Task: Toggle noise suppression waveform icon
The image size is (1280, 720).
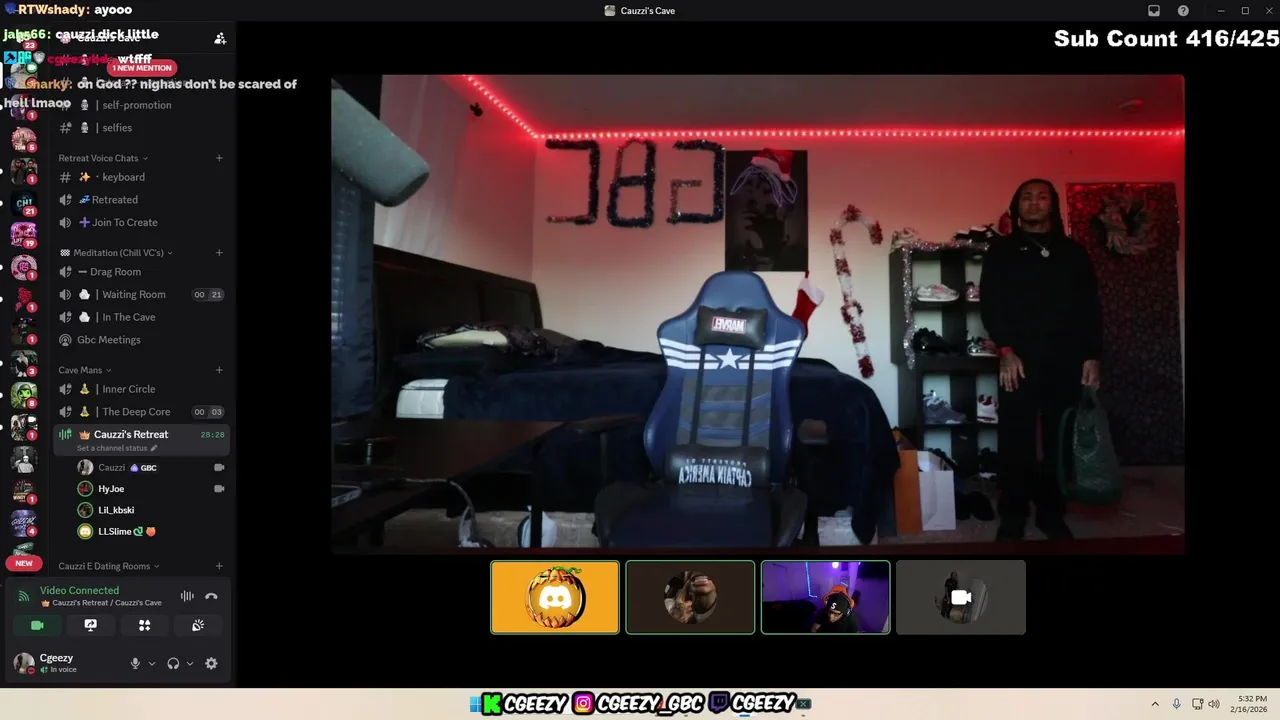Action: (187, 596)
